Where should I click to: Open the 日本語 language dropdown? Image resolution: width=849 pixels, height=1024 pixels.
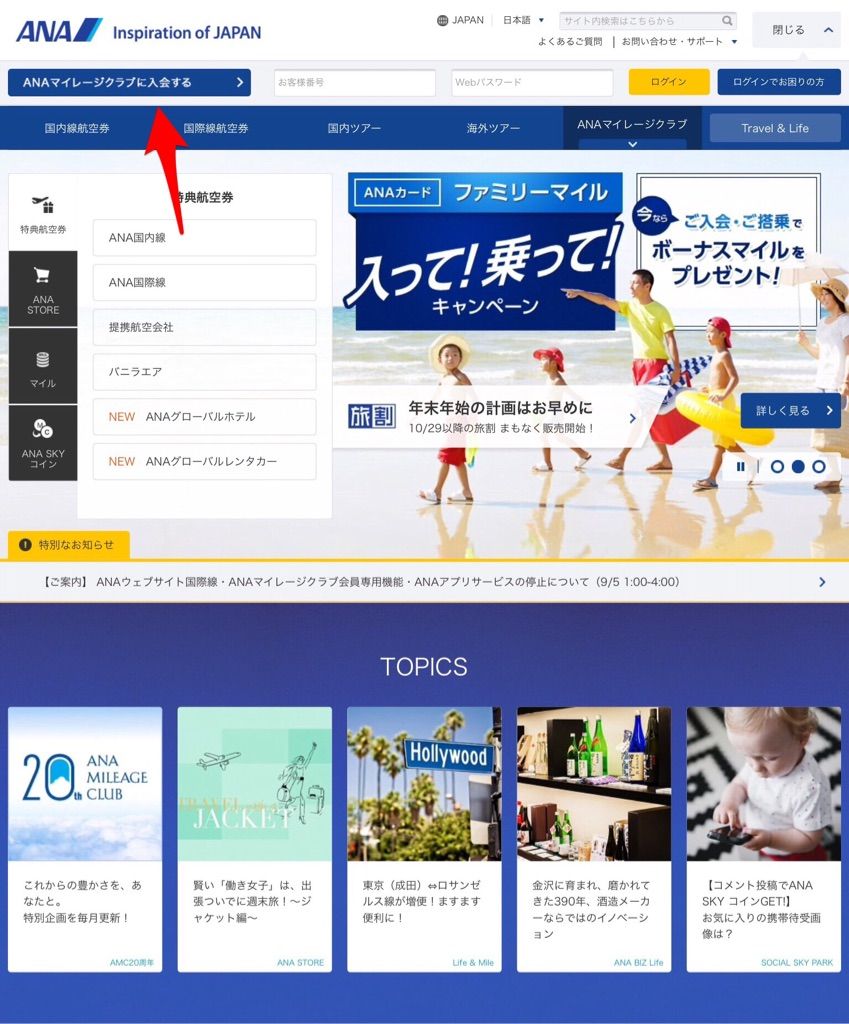click(523, 20)
